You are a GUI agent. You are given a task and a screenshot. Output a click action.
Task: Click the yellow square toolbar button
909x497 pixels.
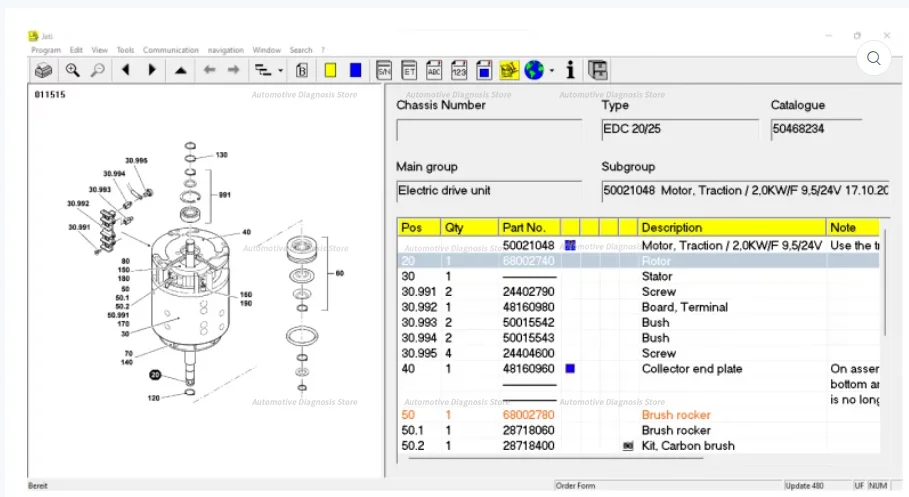(330, 70)
